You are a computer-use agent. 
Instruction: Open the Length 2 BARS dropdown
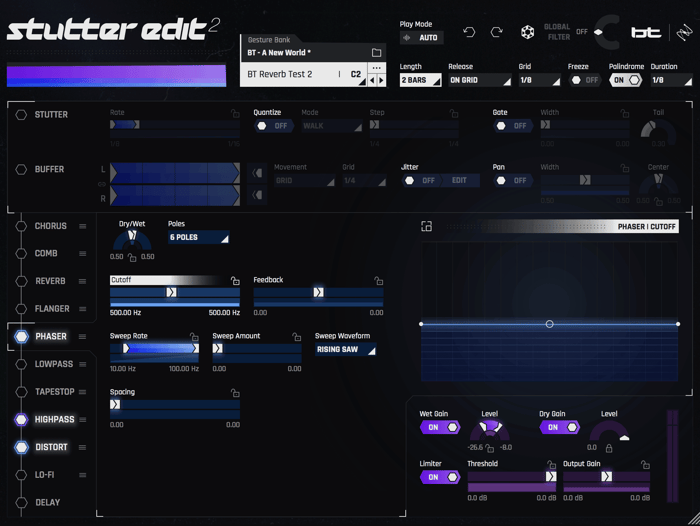(x=420, y=80)
